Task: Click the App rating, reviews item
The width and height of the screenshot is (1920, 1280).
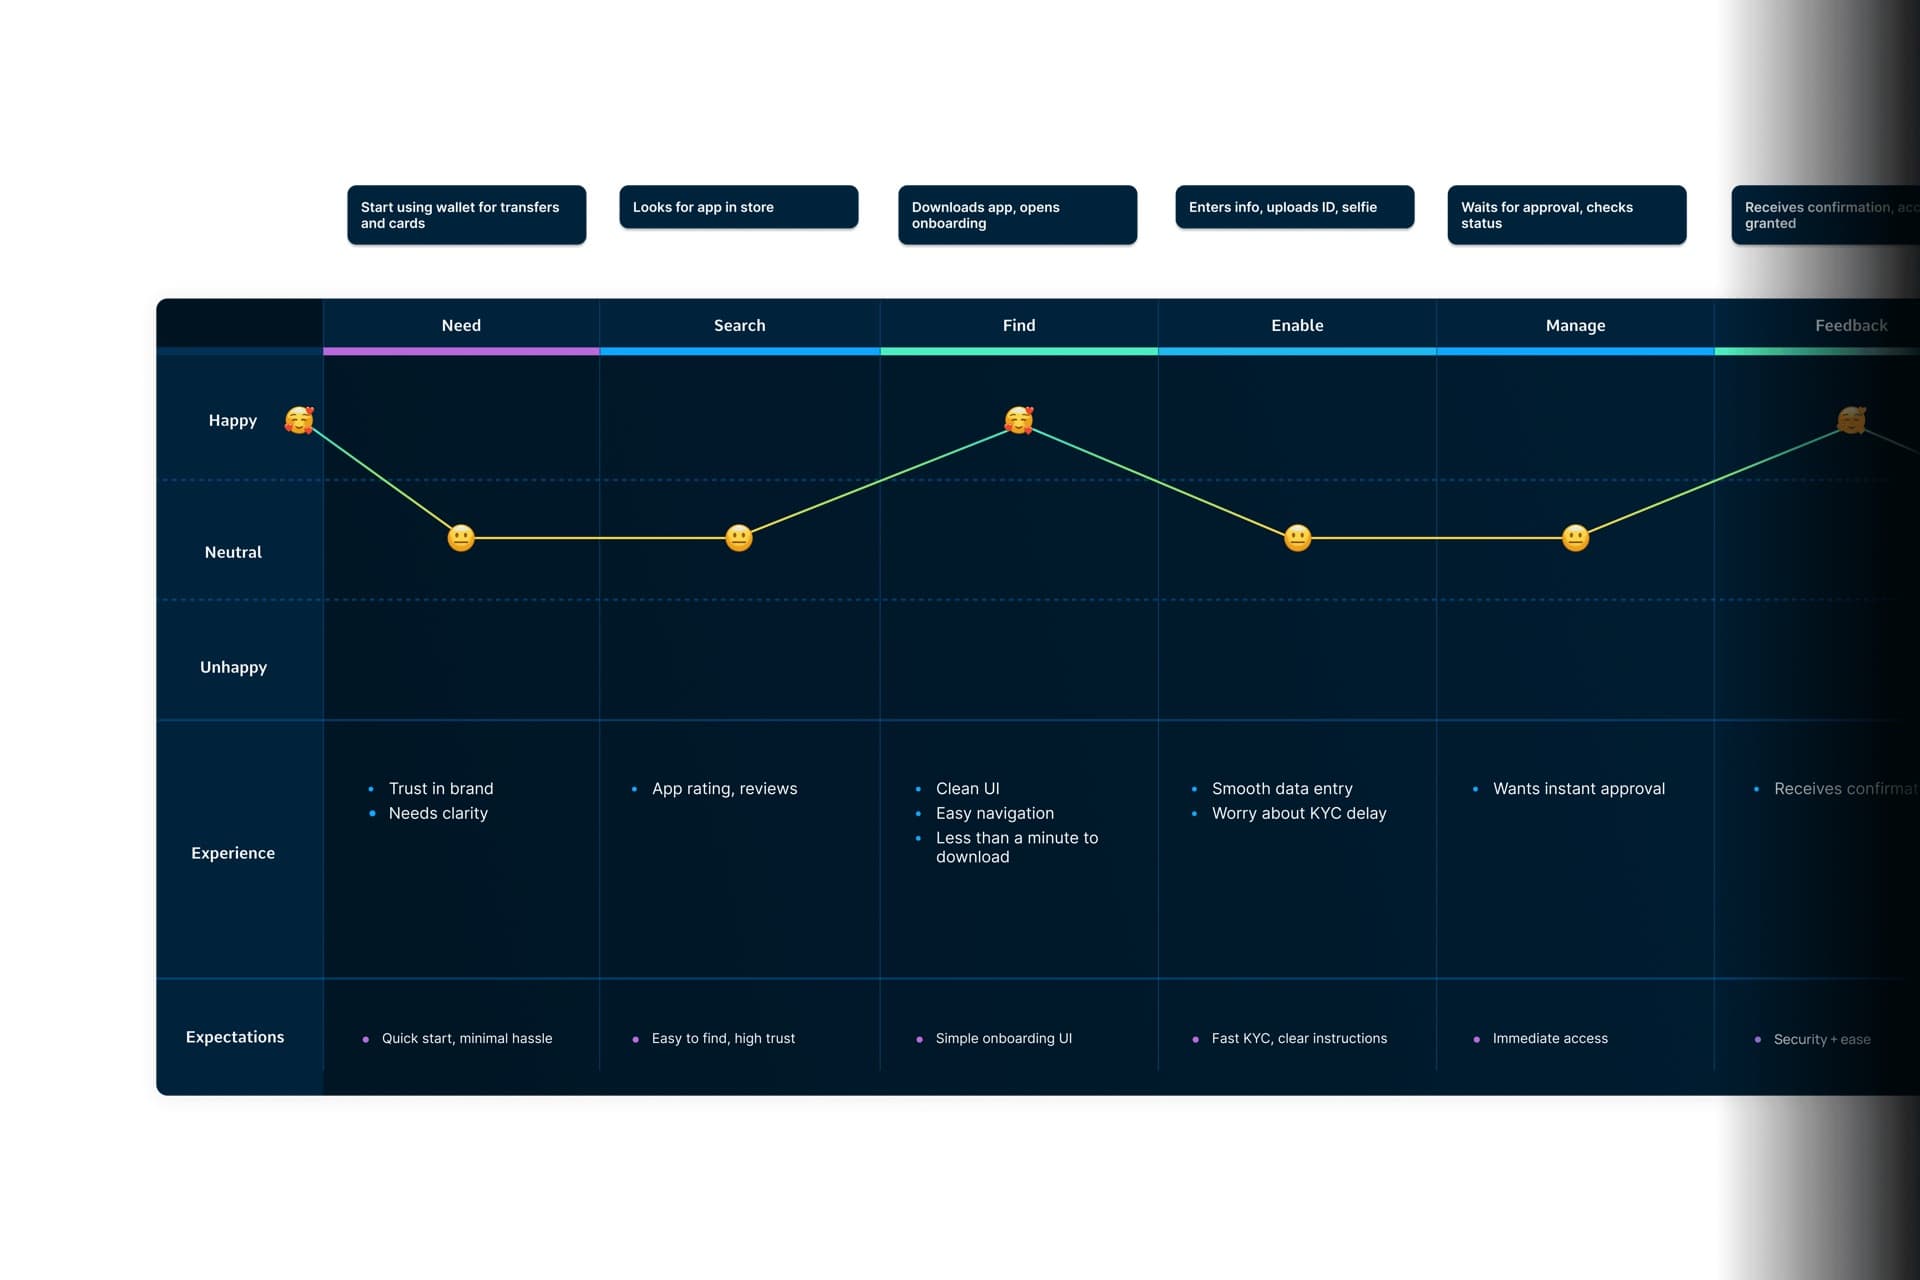Action: [x=724, y=788]
